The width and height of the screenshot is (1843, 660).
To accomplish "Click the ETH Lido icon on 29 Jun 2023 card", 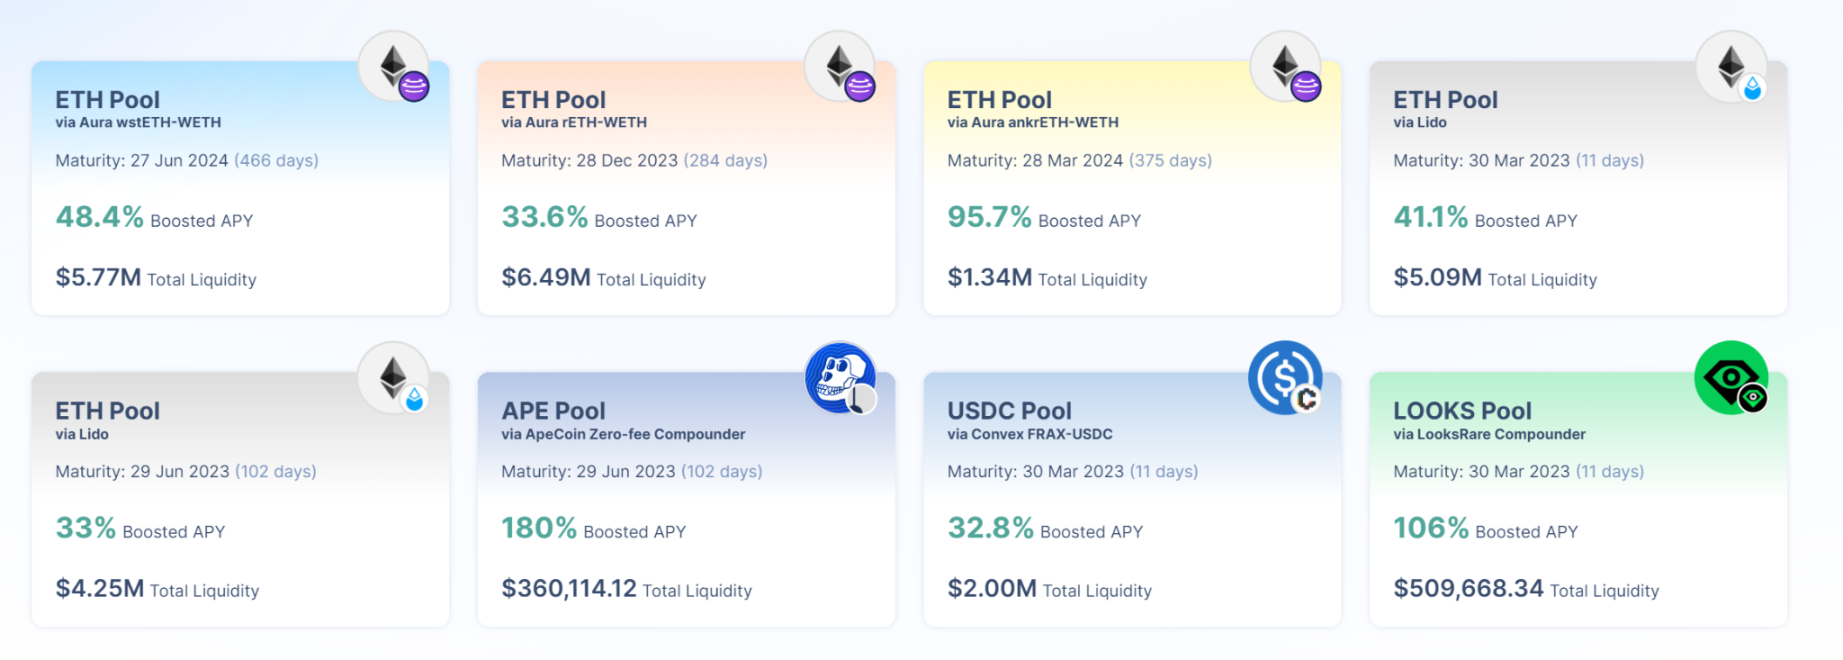I will pyautogui.click(x=394, y=378).
